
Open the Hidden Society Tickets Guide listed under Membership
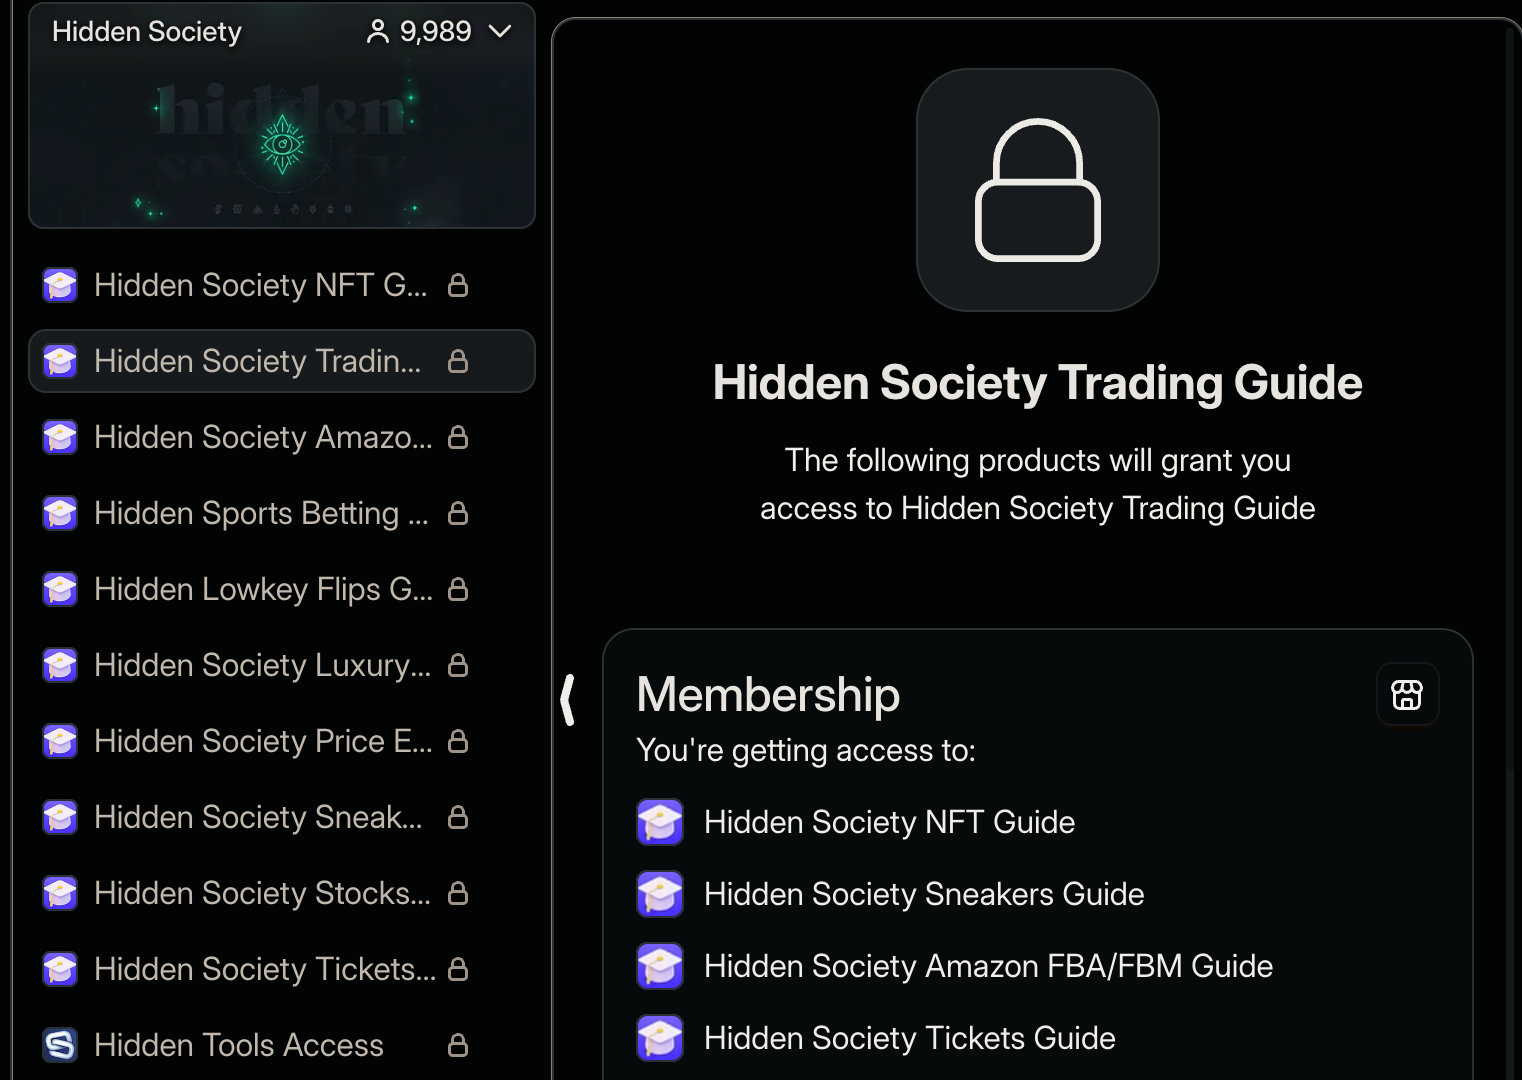point(909,1038)
